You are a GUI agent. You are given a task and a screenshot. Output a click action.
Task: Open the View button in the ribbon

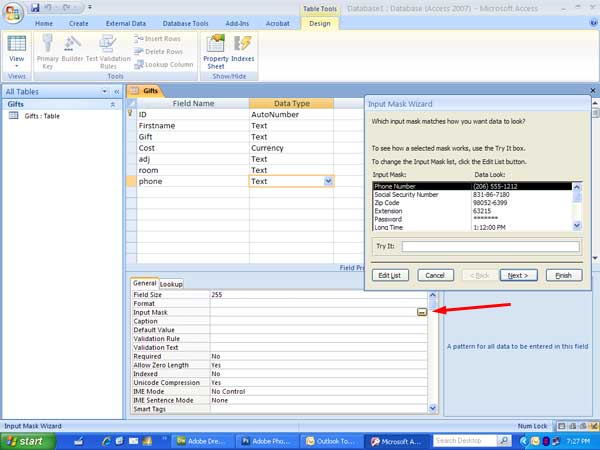coord(16,52)
